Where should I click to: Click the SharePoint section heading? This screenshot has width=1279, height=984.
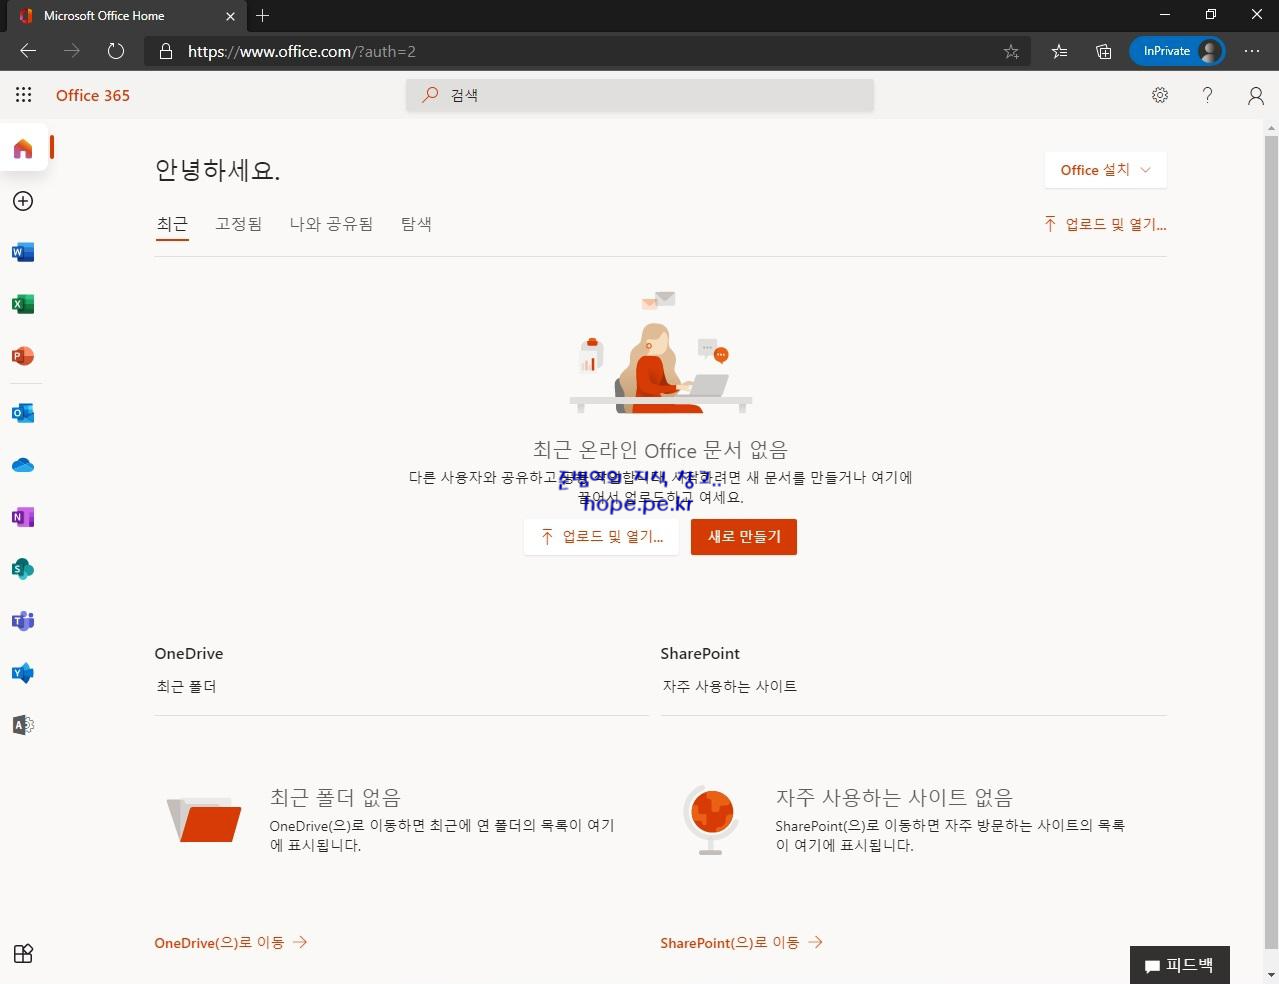[700, 653]
